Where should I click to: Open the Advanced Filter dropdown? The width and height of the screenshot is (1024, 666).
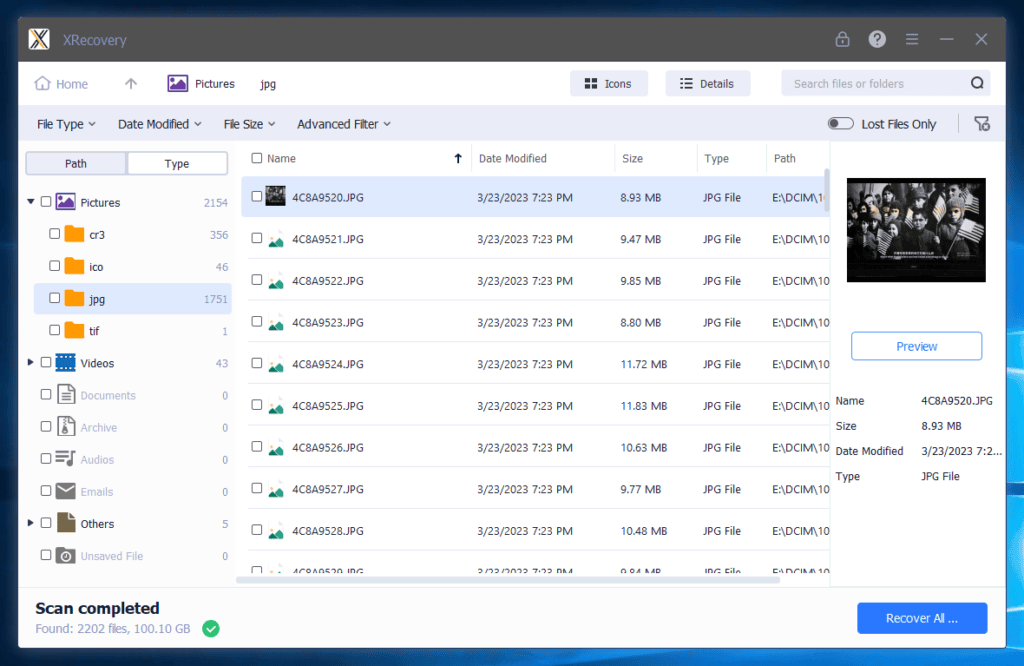tap(343, 124)
